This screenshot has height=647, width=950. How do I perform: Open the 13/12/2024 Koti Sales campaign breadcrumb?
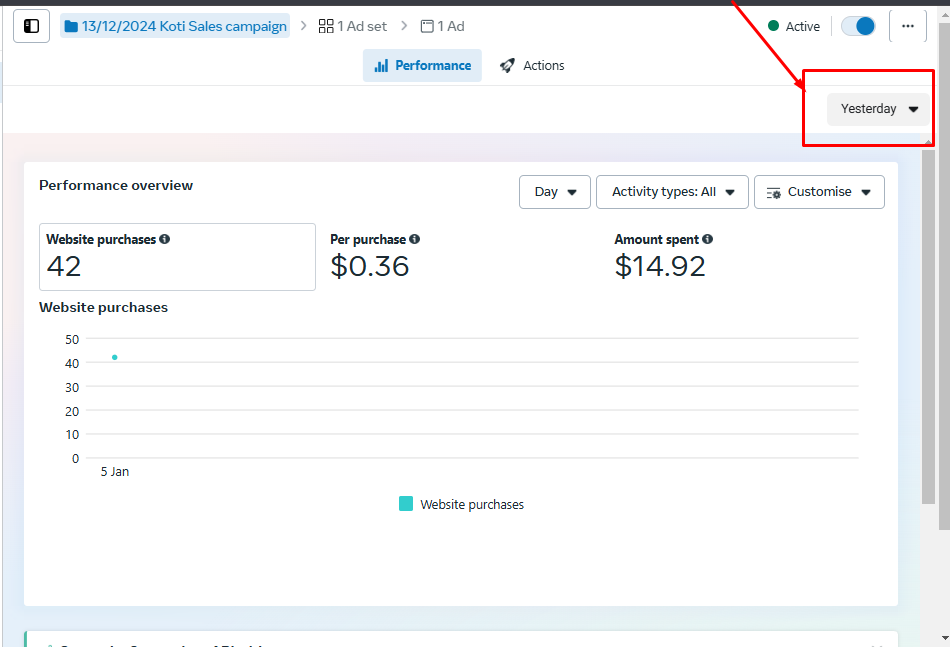[x=175, y=26]
